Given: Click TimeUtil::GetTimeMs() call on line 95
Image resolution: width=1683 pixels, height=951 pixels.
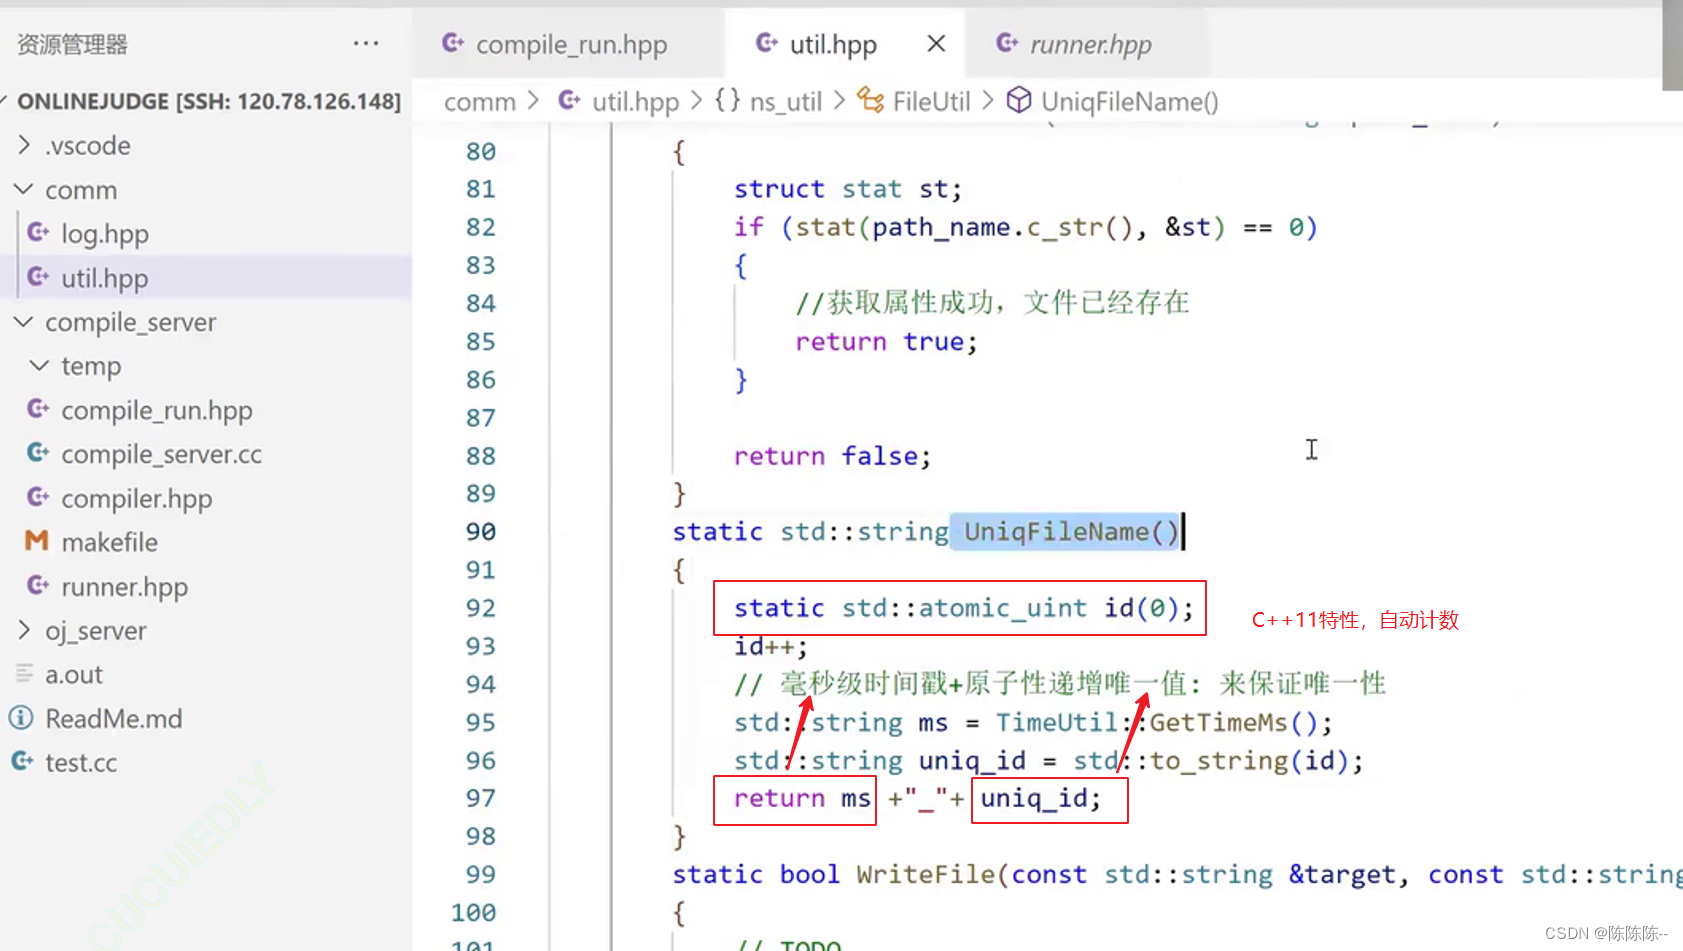Looking at the screenshot, I should (1157, 723).
